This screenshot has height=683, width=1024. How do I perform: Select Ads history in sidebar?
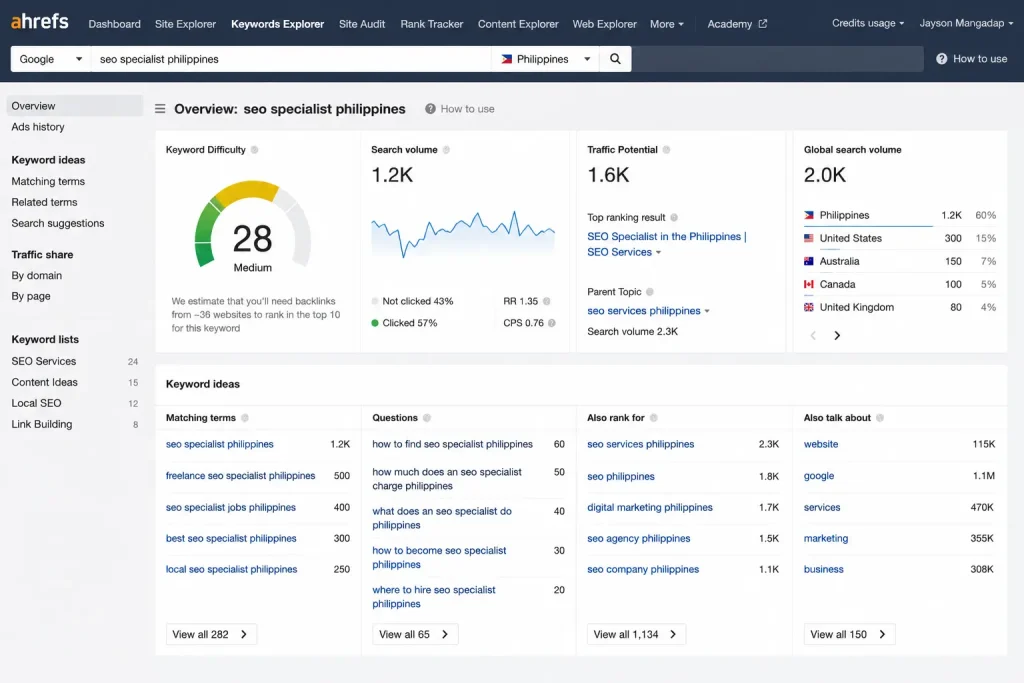click(x=38, y=127)
